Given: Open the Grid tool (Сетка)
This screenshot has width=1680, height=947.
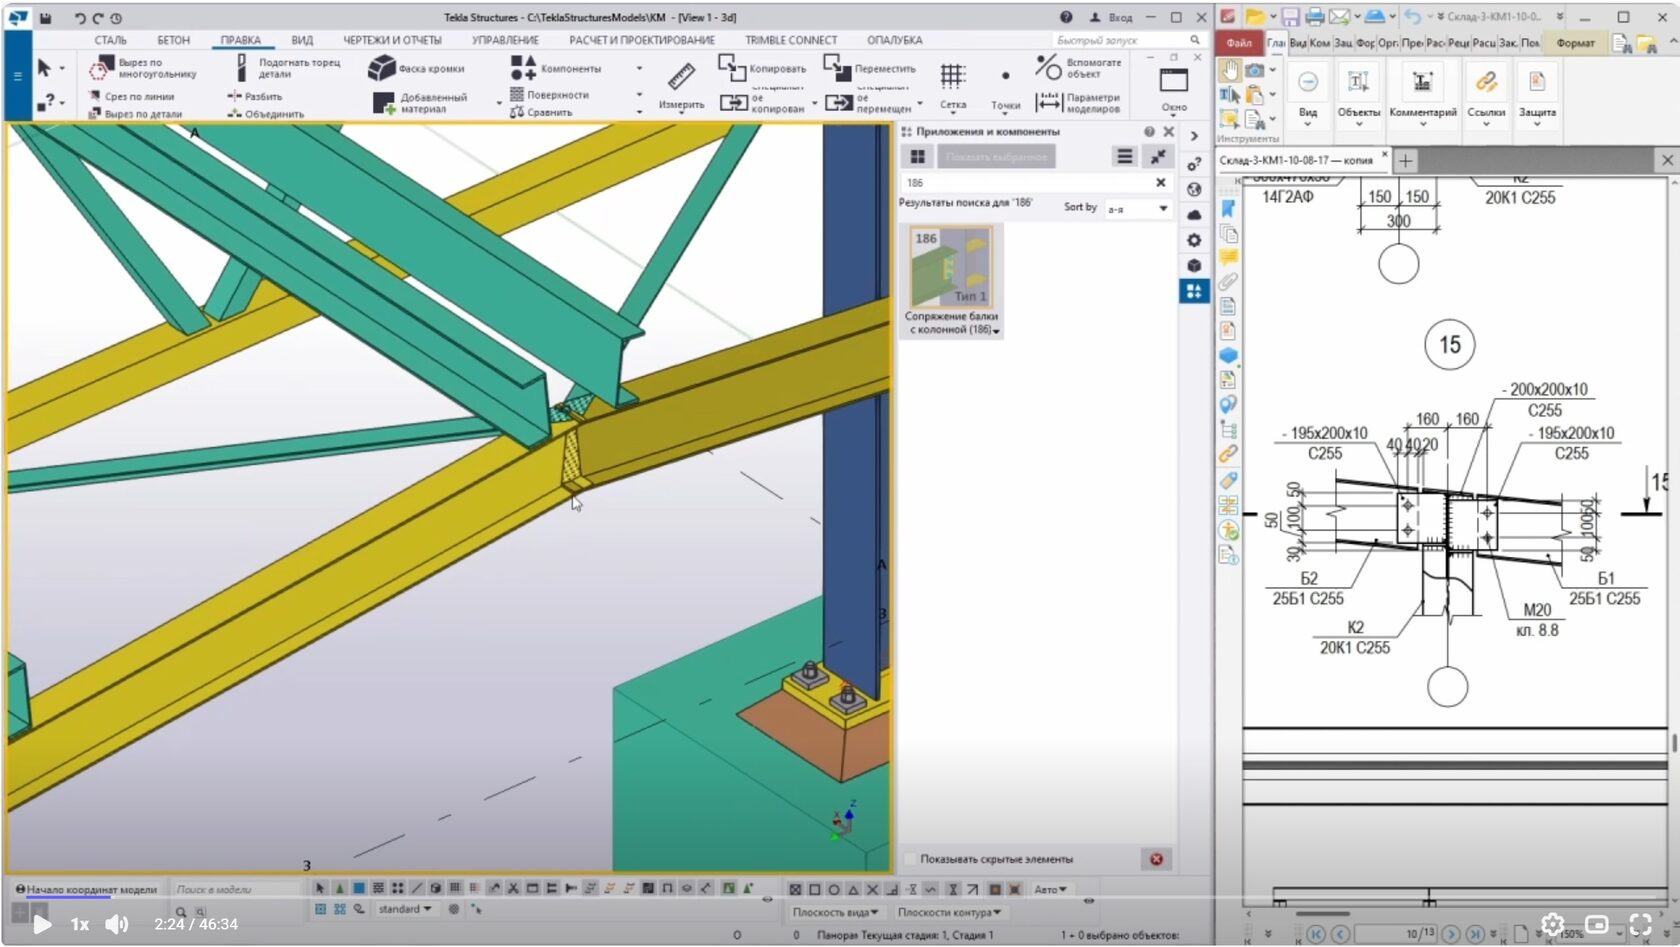Looking at the screenshot, I should tap(953, 85).
